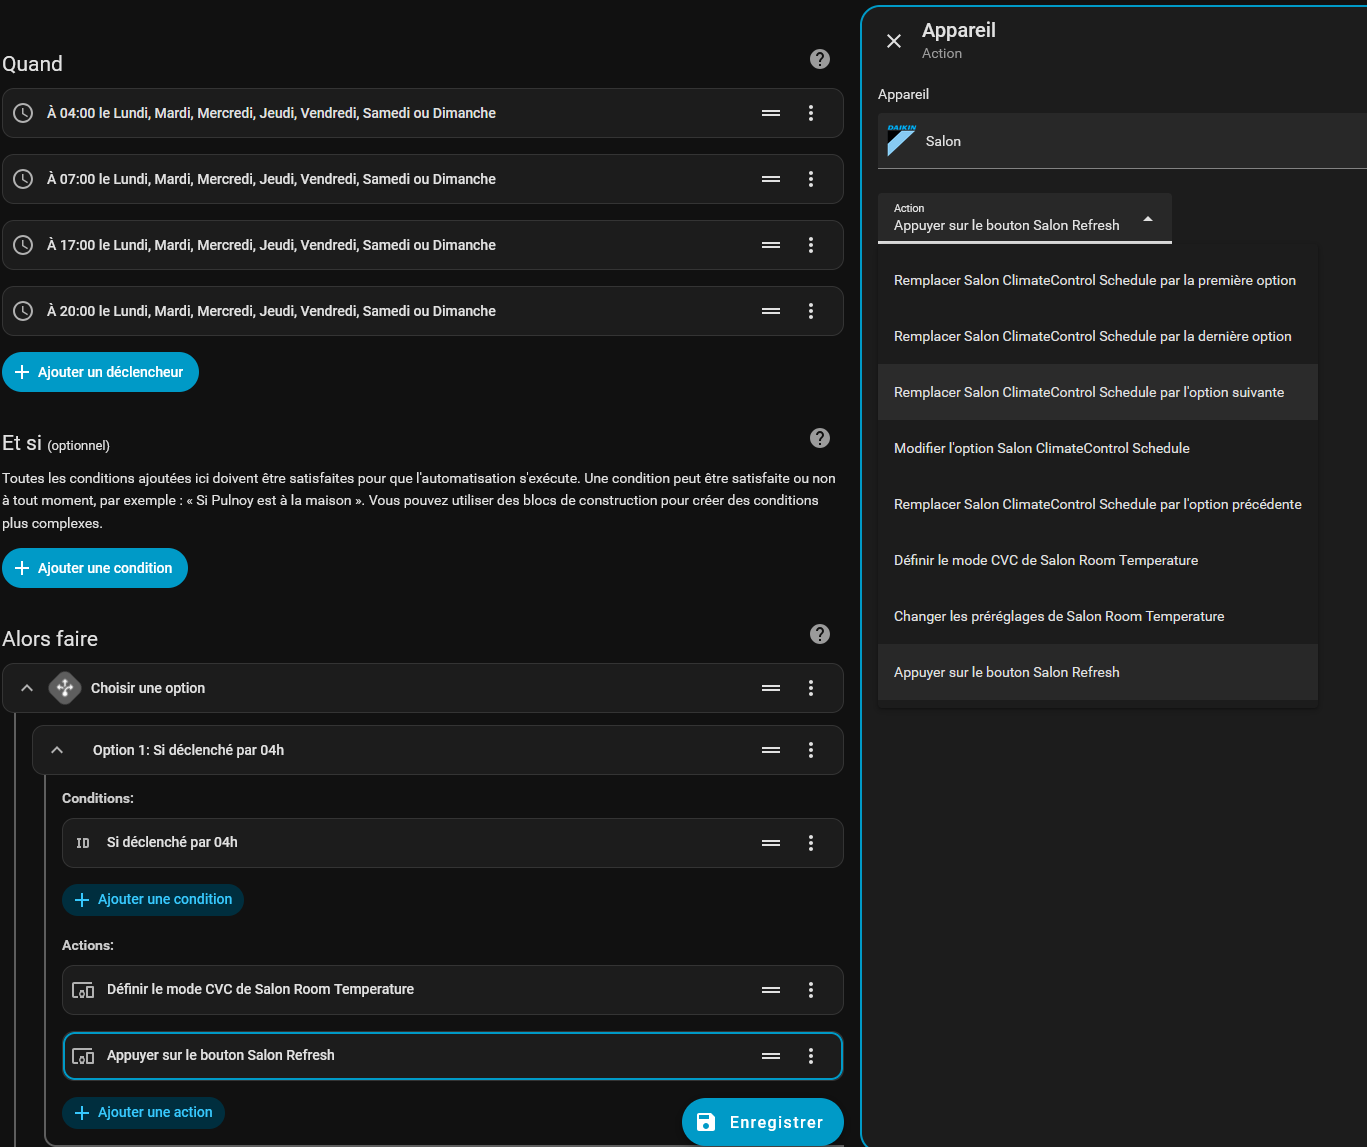This screenshot has height=1147, width=1367.
Task: Click help icon next to Quand heading
Action: (x=820, y=59)
